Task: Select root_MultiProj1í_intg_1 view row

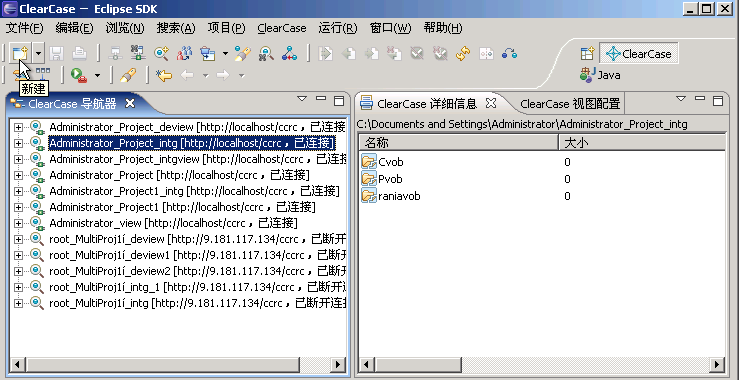Action: (197, 287)
